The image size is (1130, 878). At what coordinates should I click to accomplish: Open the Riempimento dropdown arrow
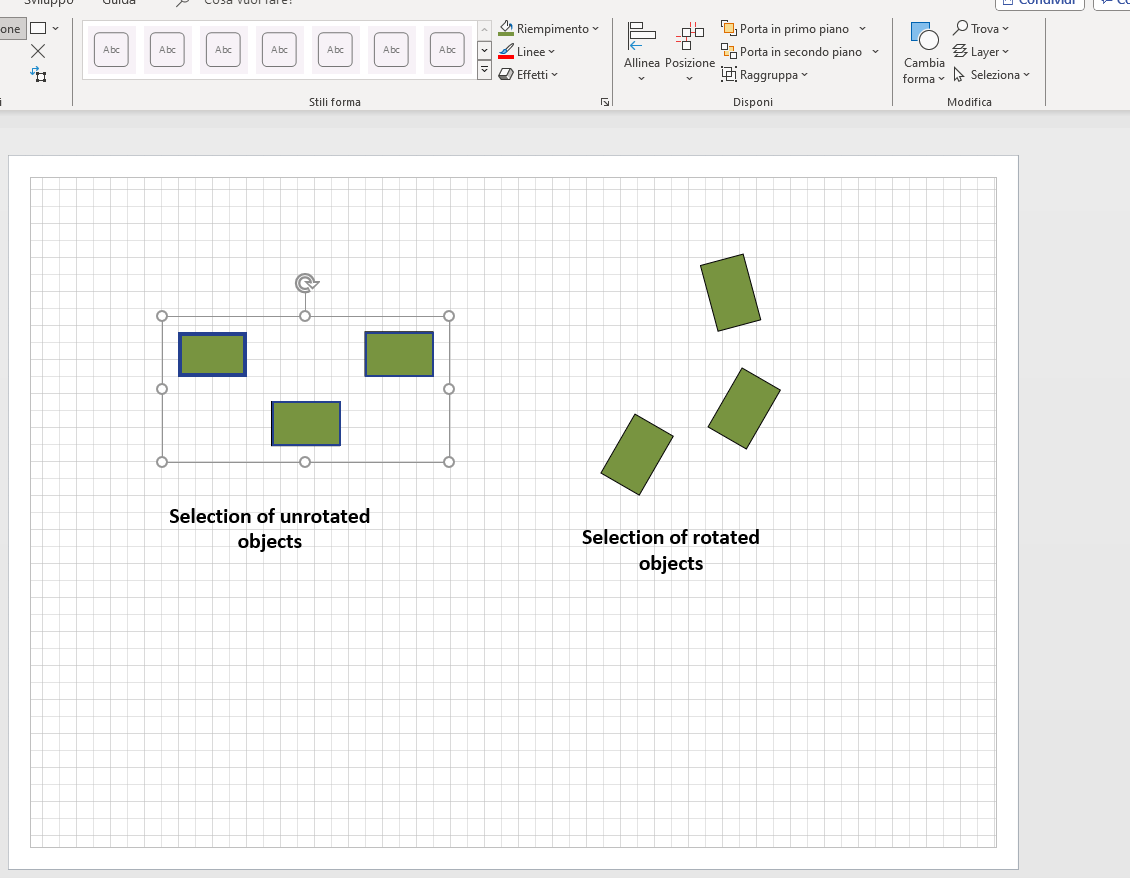click(595, 29)
